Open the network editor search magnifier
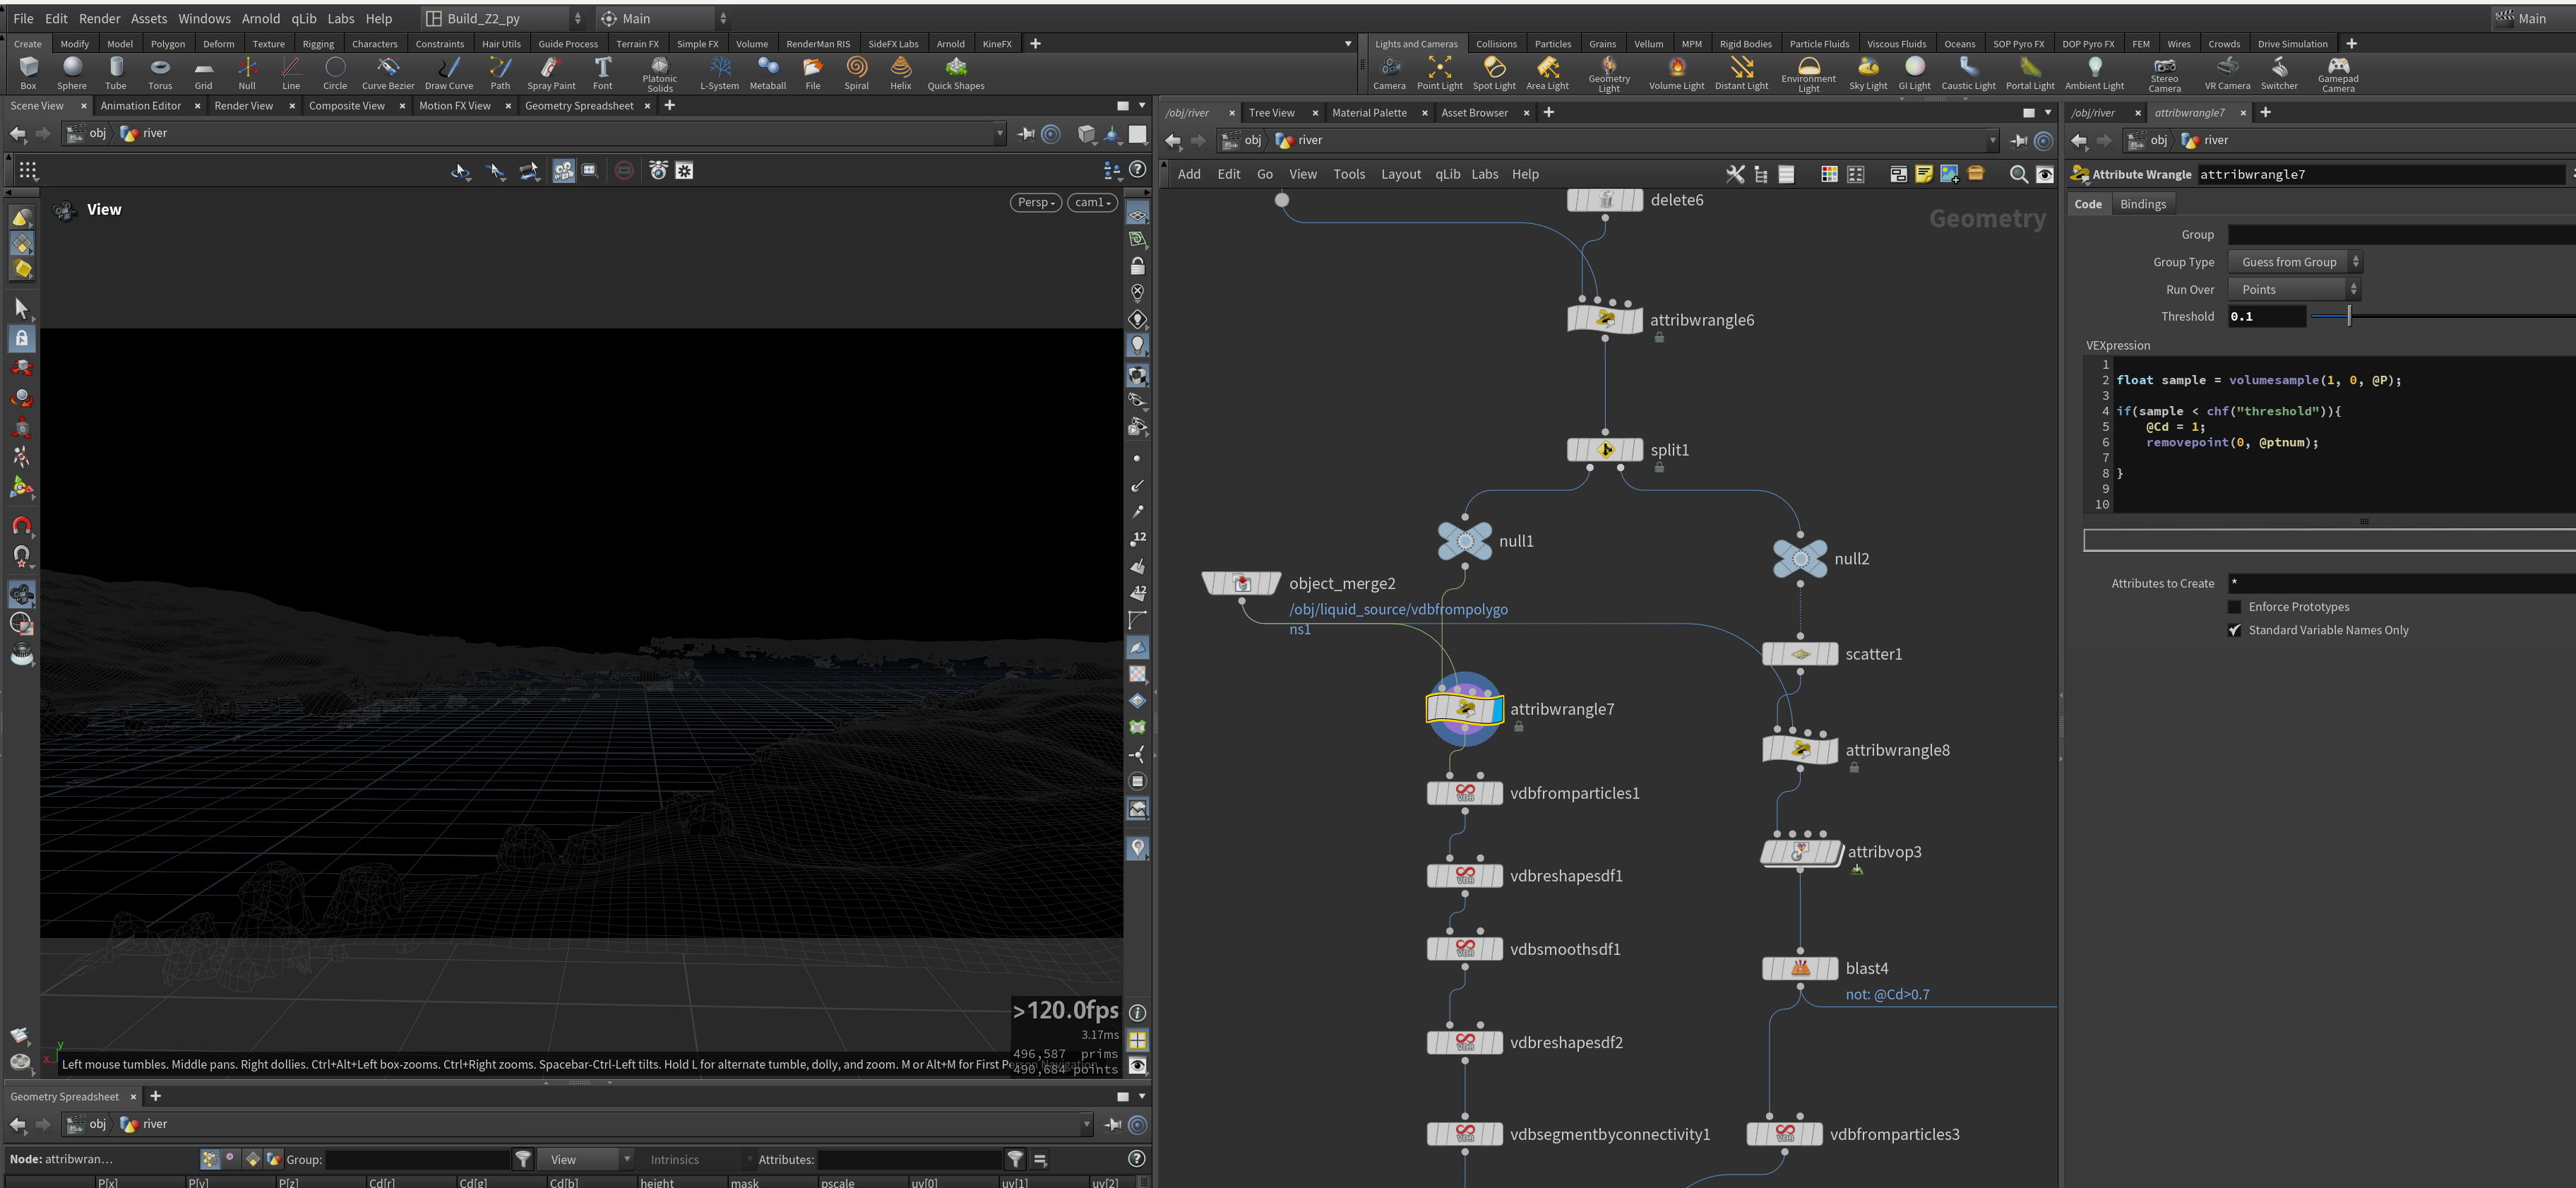2576x1188 pixels. pyautogui.click(x=2018, y=174)
